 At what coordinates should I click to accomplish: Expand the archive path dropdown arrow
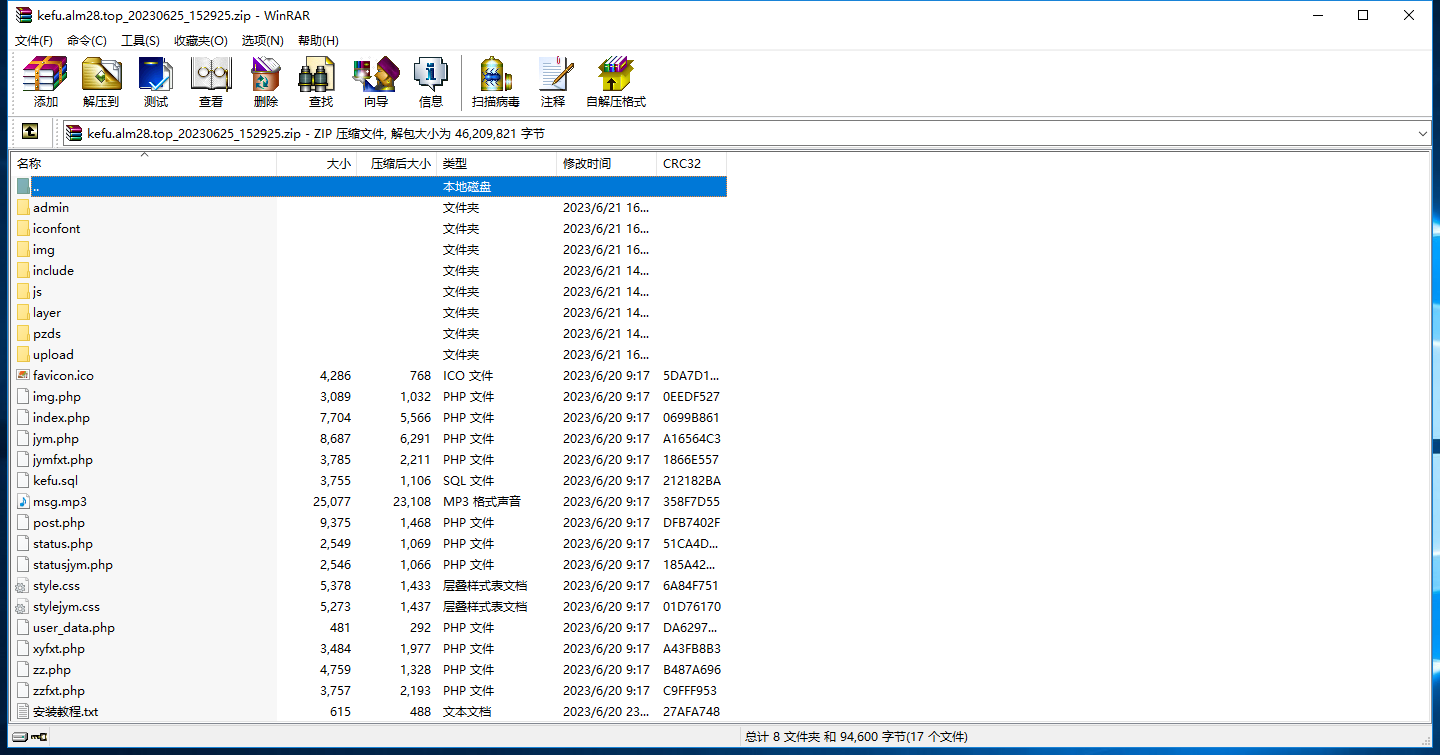(x=1423, y=134)
